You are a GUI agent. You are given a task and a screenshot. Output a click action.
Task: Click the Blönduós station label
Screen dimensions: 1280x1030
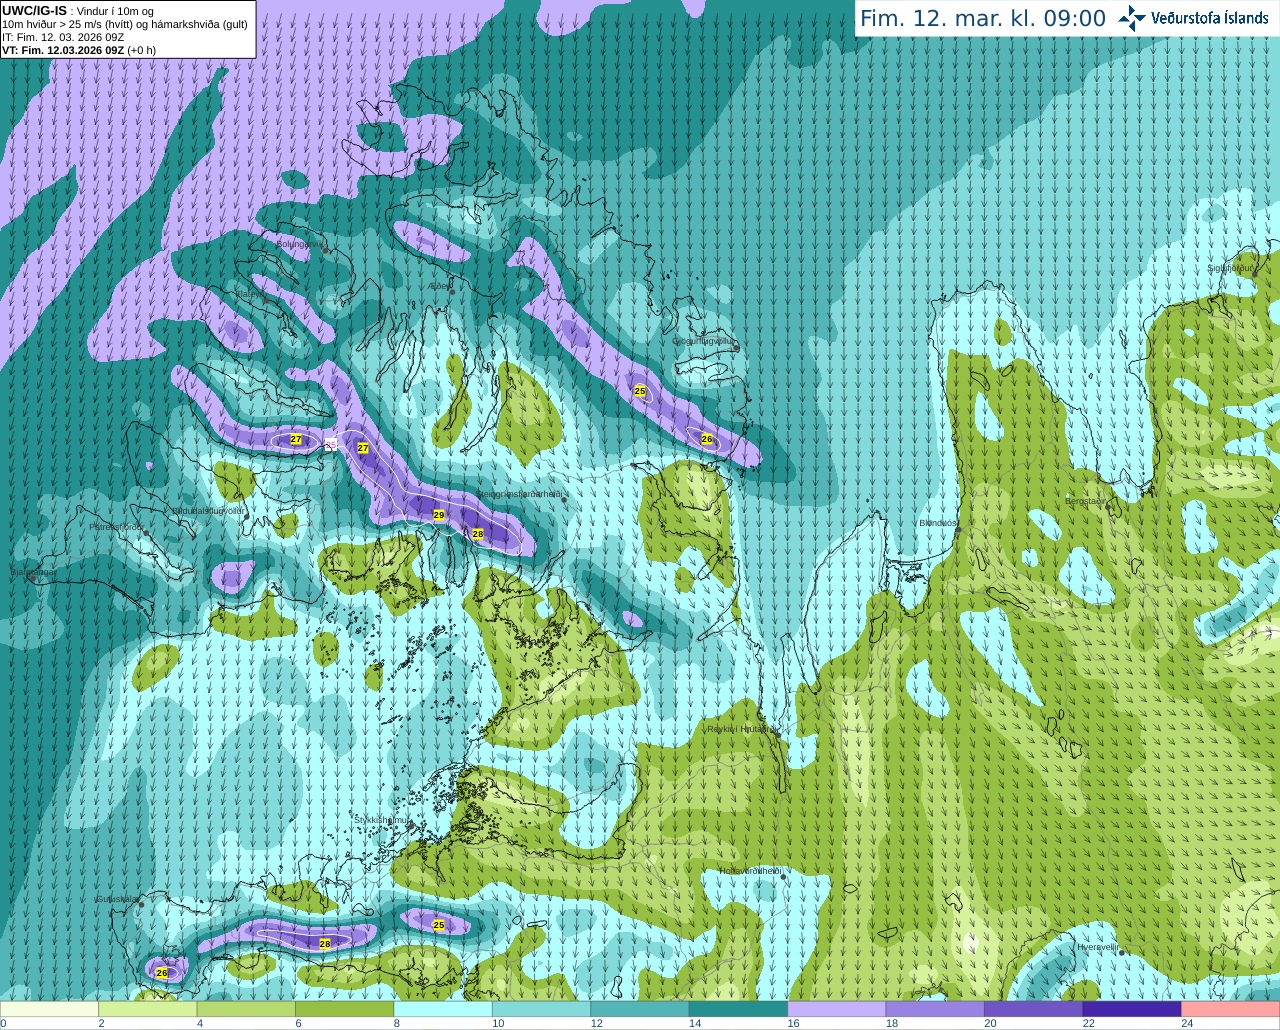pos(938,523)
